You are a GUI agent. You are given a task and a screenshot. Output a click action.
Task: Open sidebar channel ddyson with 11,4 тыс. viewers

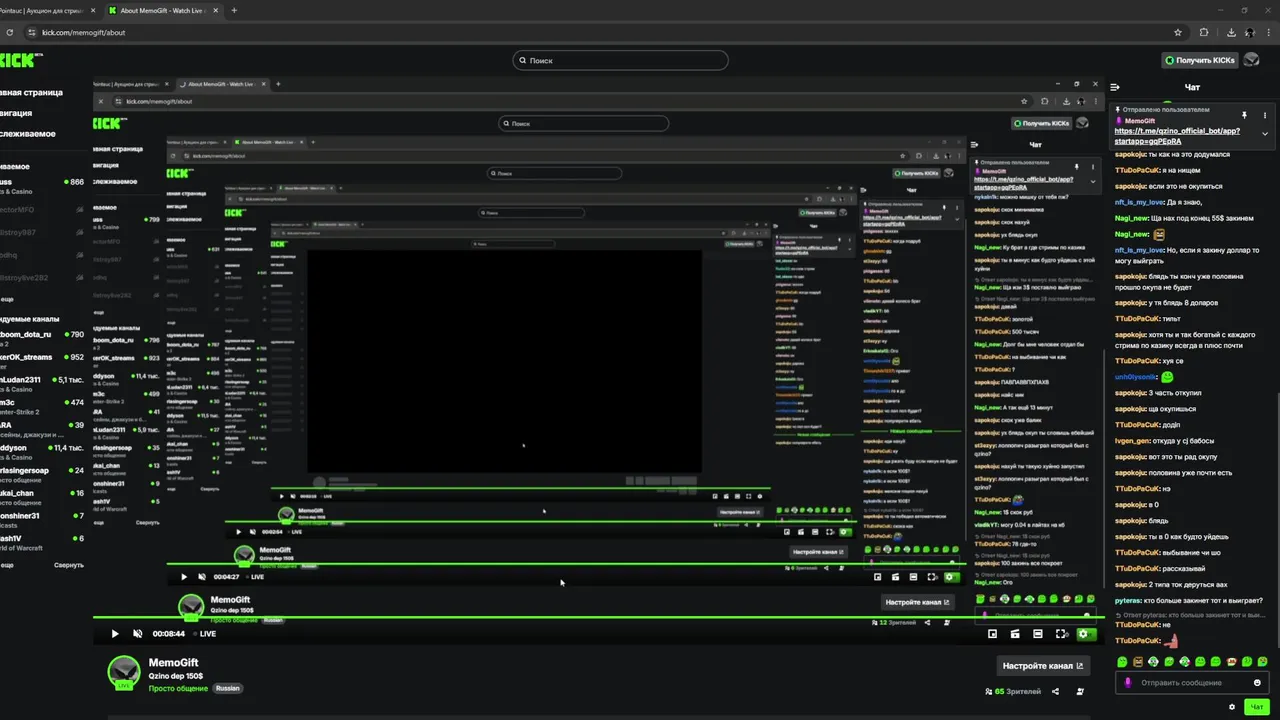point(42,451)
